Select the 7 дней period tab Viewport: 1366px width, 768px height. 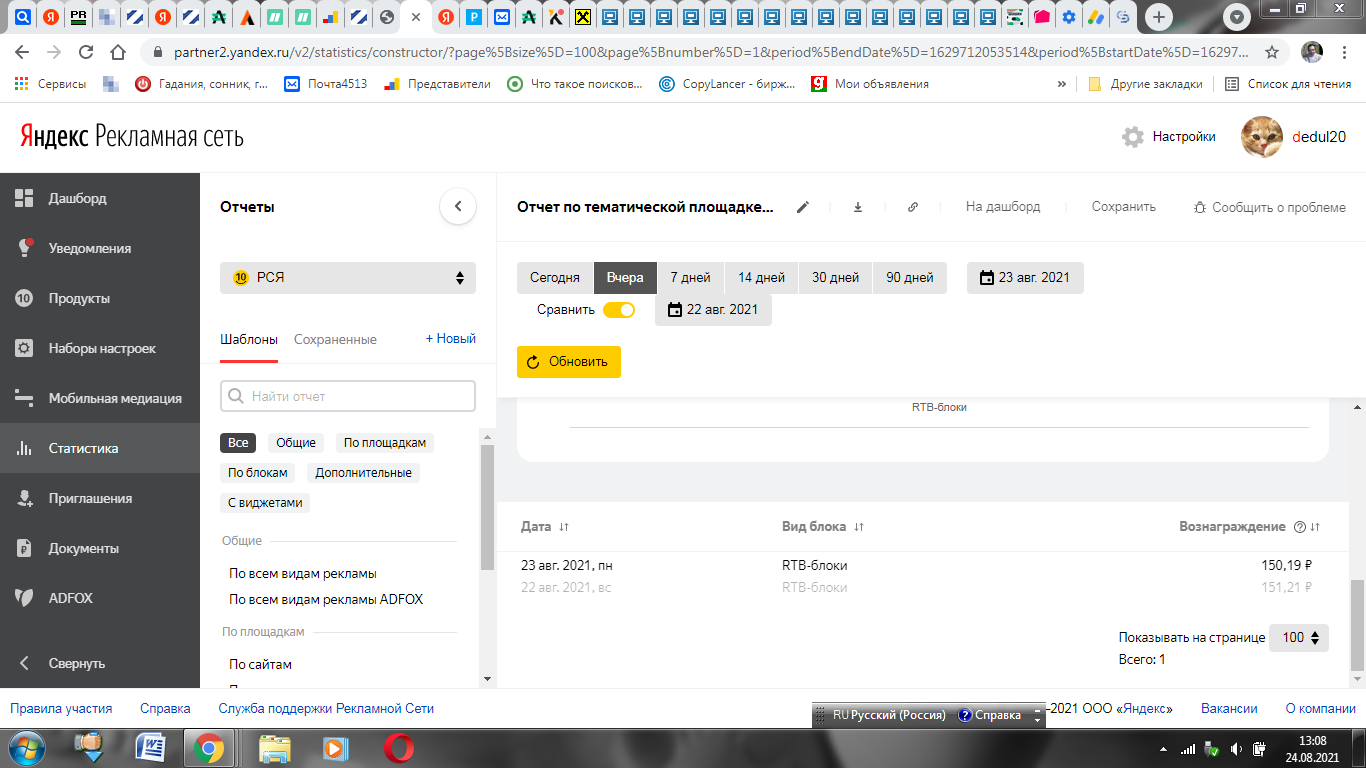pyautogui.click(x=690, y=278)
